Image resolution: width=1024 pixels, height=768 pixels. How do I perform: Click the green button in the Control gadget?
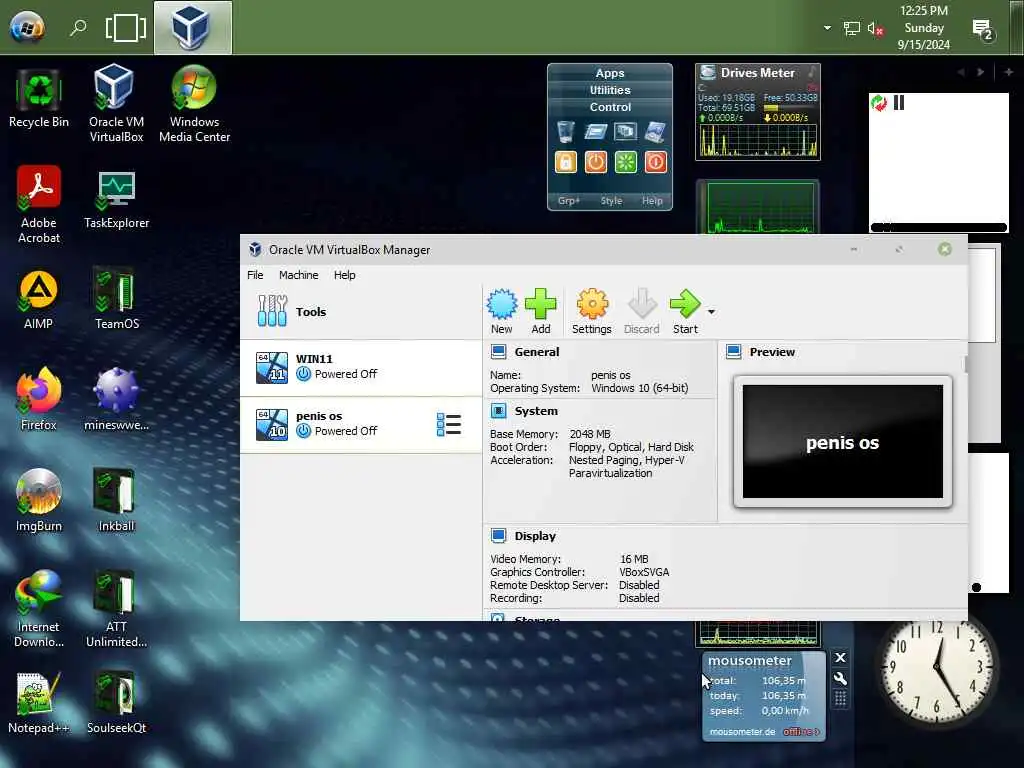point(626,162)
